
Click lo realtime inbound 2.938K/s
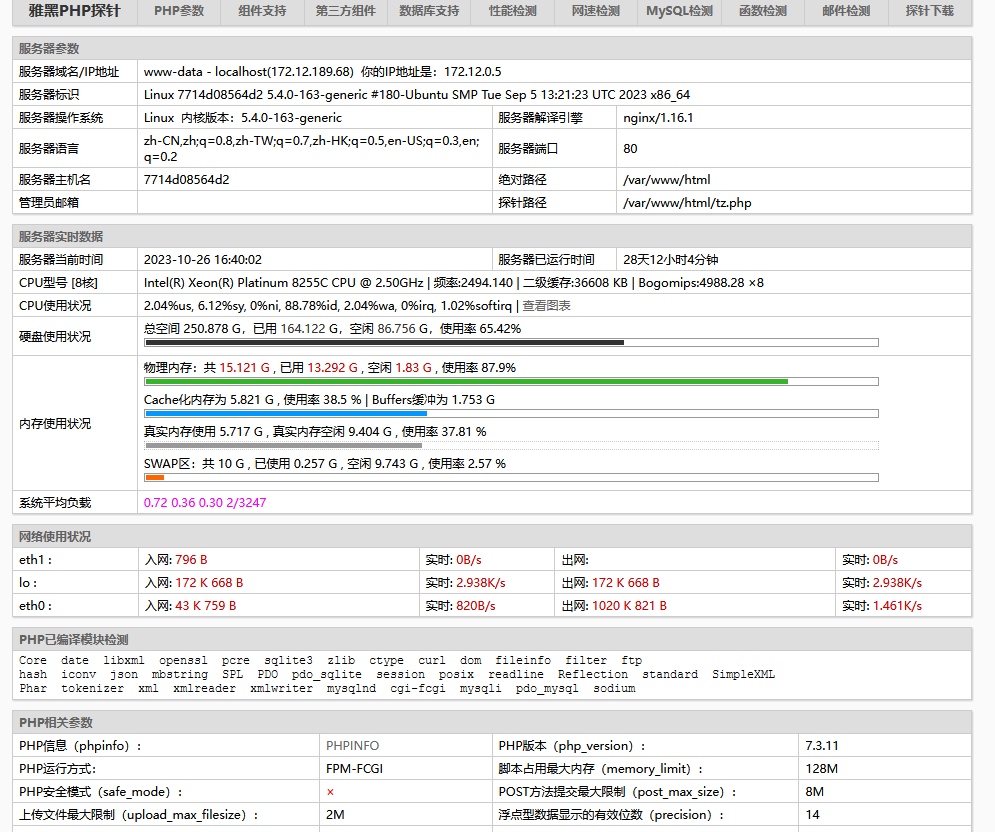coord(480,583)
